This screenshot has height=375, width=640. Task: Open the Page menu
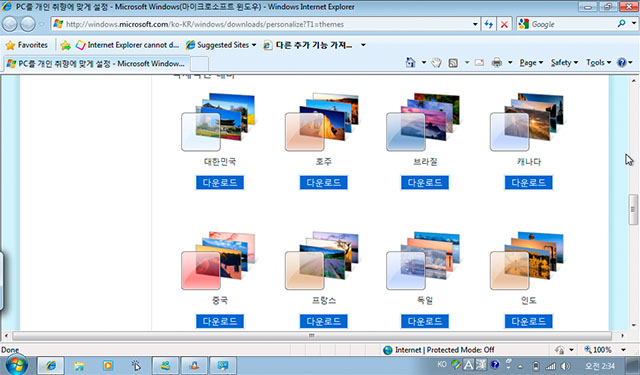click(x=531, y=62)
